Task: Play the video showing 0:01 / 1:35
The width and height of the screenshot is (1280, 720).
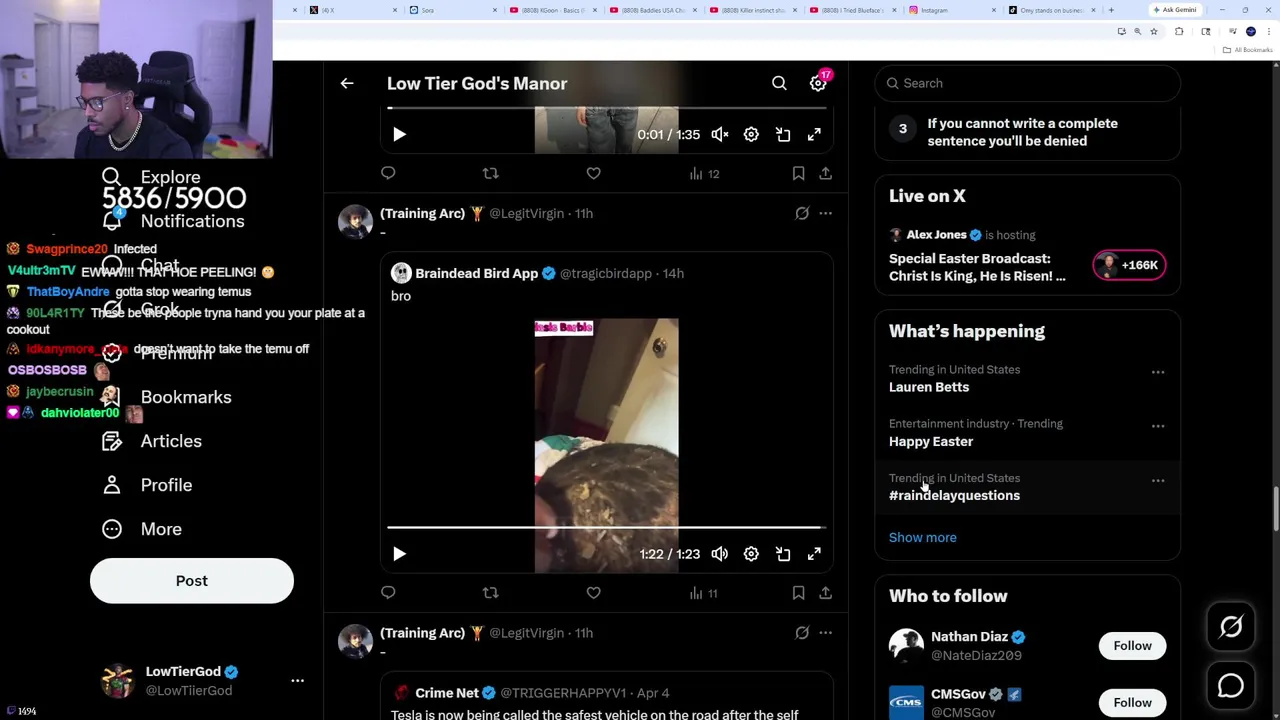Action: point(399,134)
